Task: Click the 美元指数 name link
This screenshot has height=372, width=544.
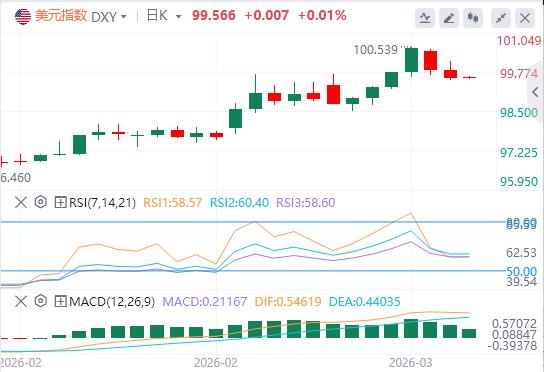Action: [61, 16]
